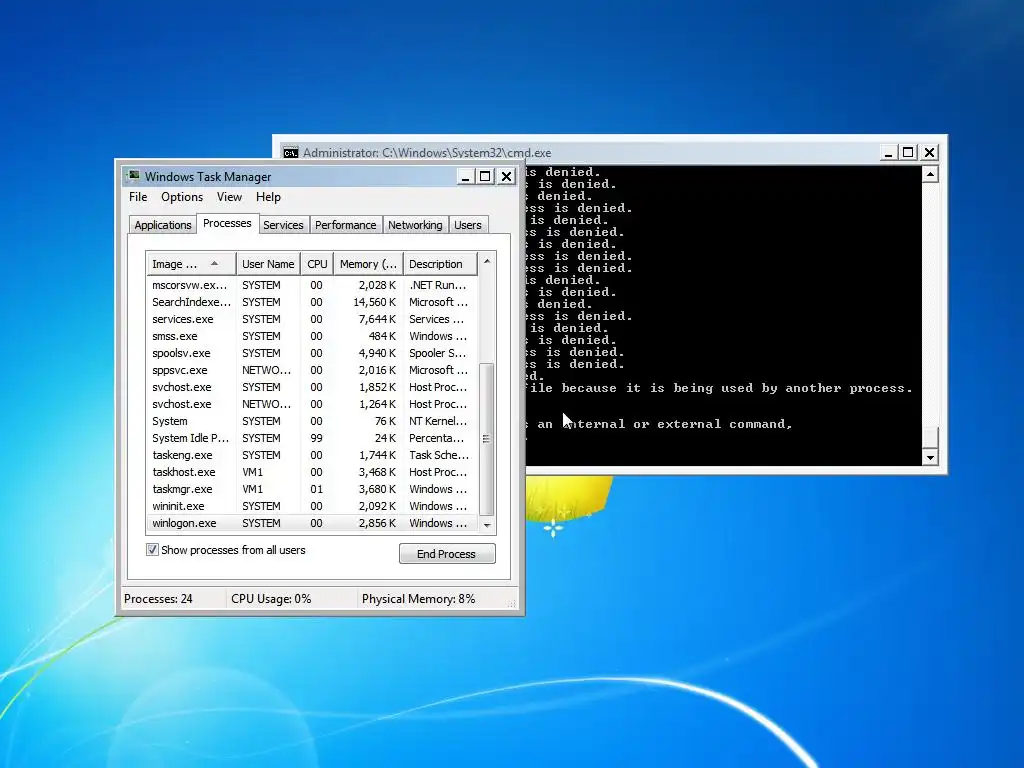Screen dimensions: 1024x768
Task: Sort by Memory column header
Action: [368, 264]
